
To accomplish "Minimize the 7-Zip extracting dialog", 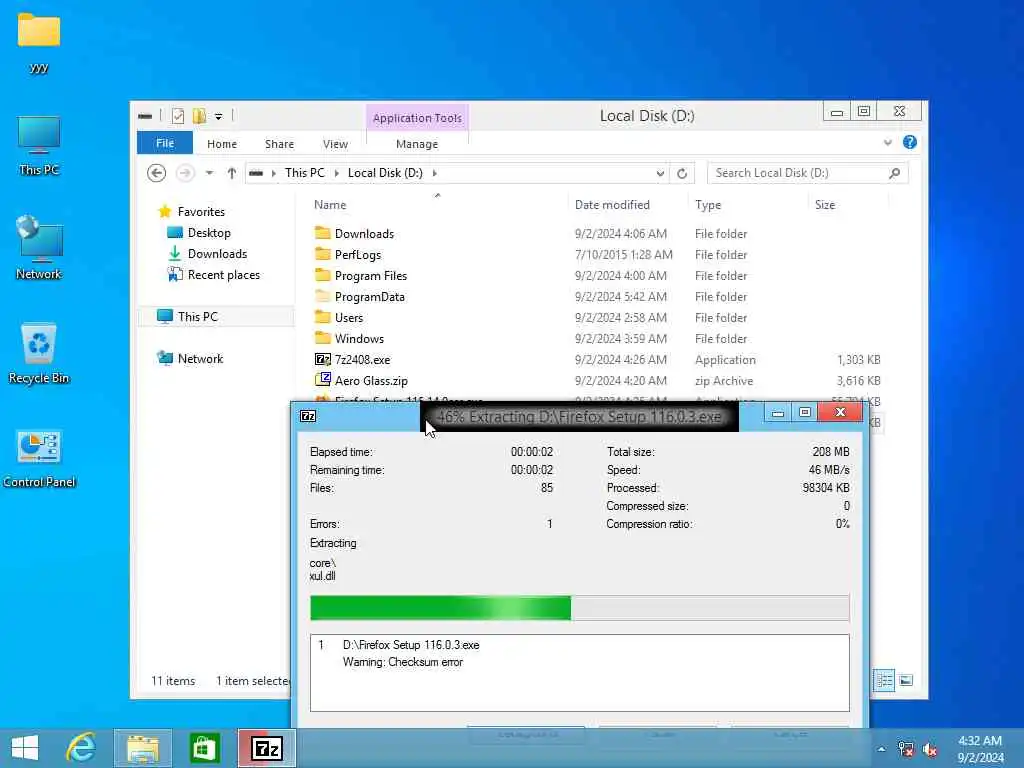I will pyautogui.click(x=777, y=413).
